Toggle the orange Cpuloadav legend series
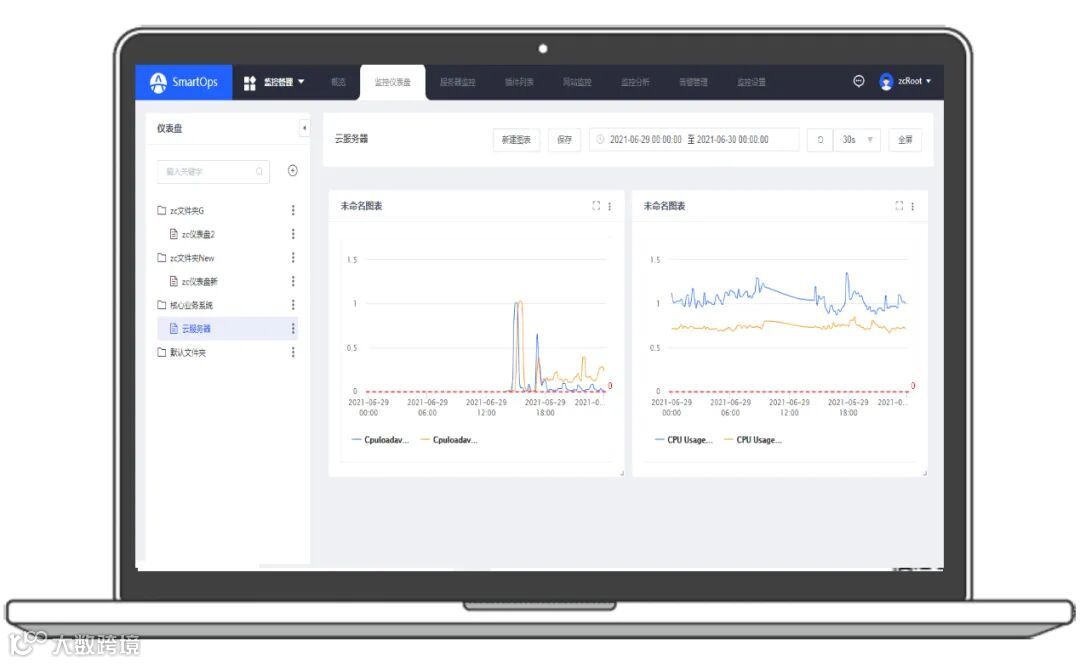 pyautogui.click(x=449, y=440)
